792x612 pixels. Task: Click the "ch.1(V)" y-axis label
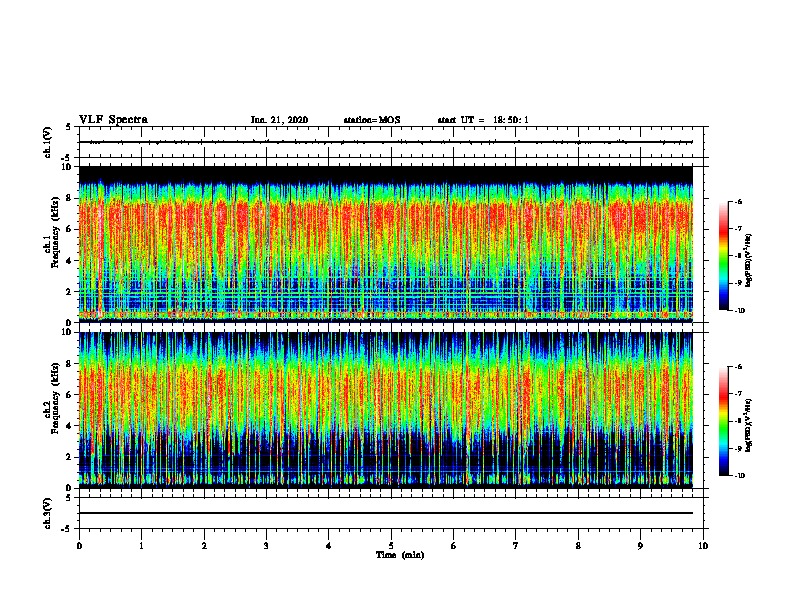point(47,142)
